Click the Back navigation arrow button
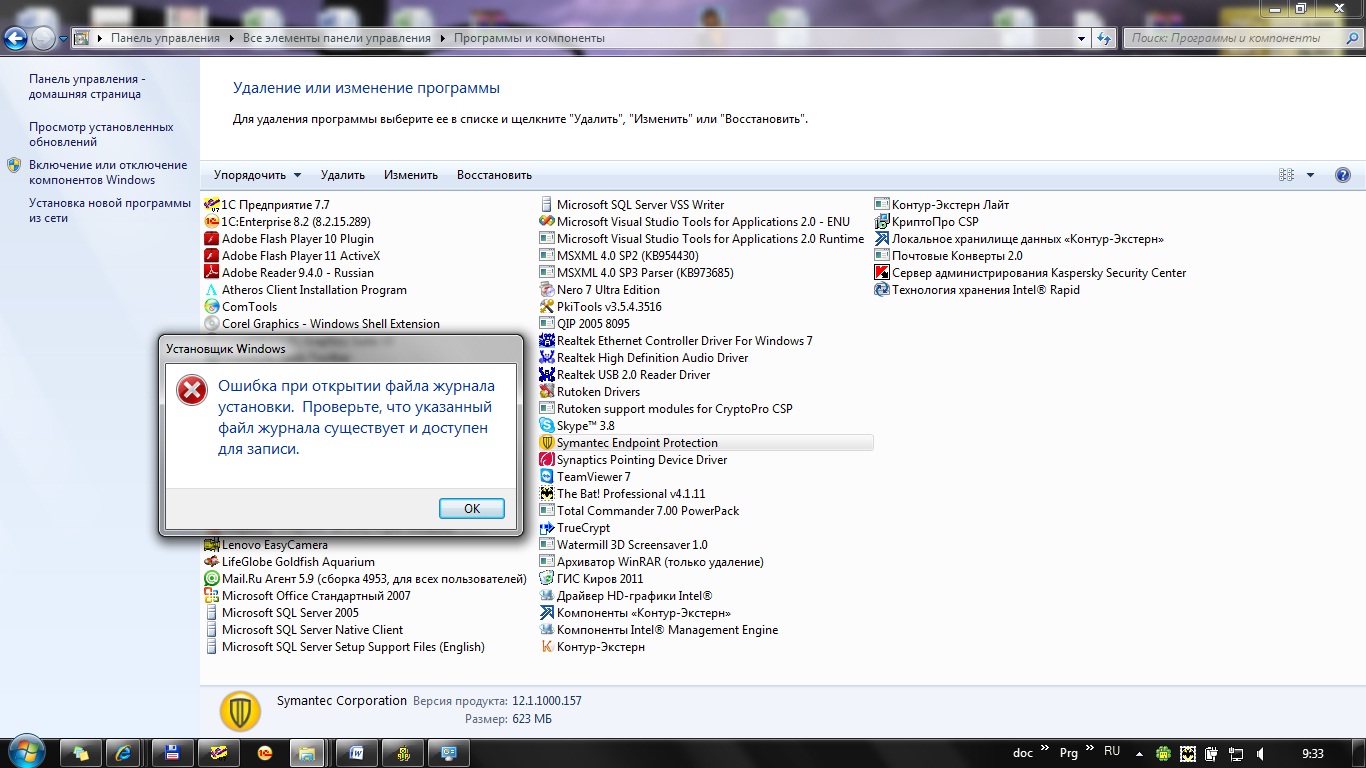Image resolution: width=1366 pixels, height=768 pixels. 15,39
